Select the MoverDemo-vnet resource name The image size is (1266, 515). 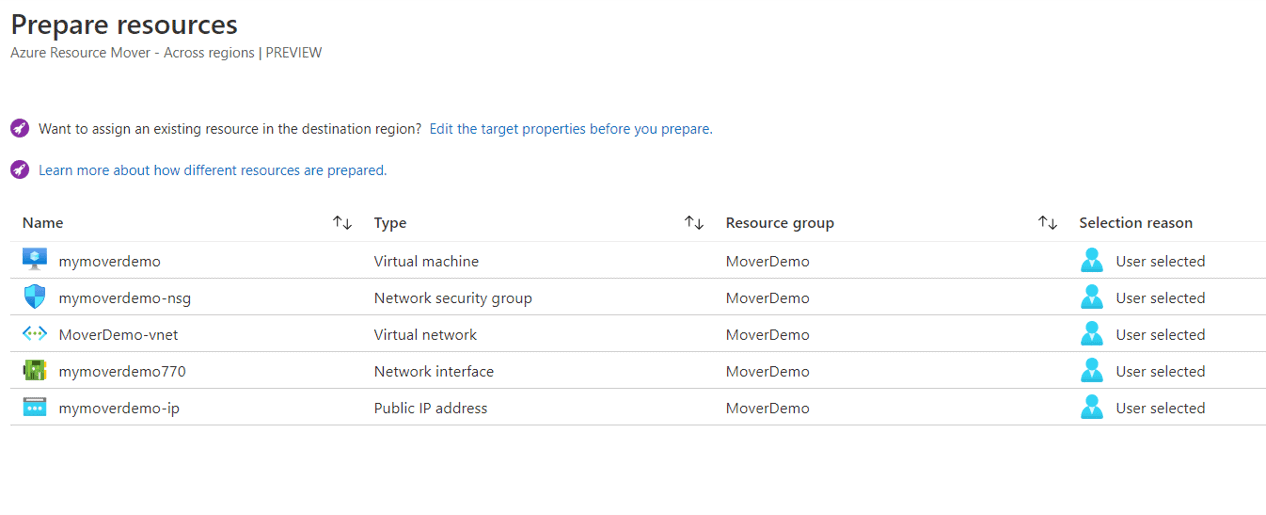(x=118, y=335)
